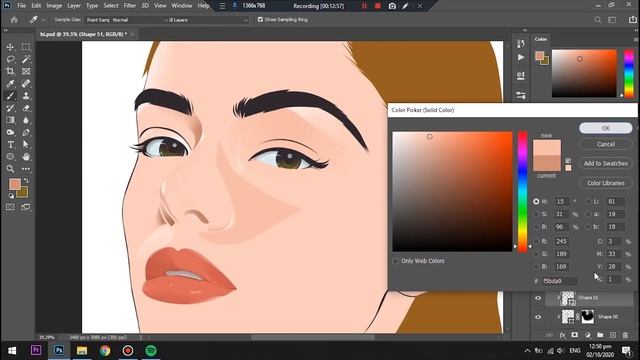Select the Frame tool

click(x=26, y=71)
